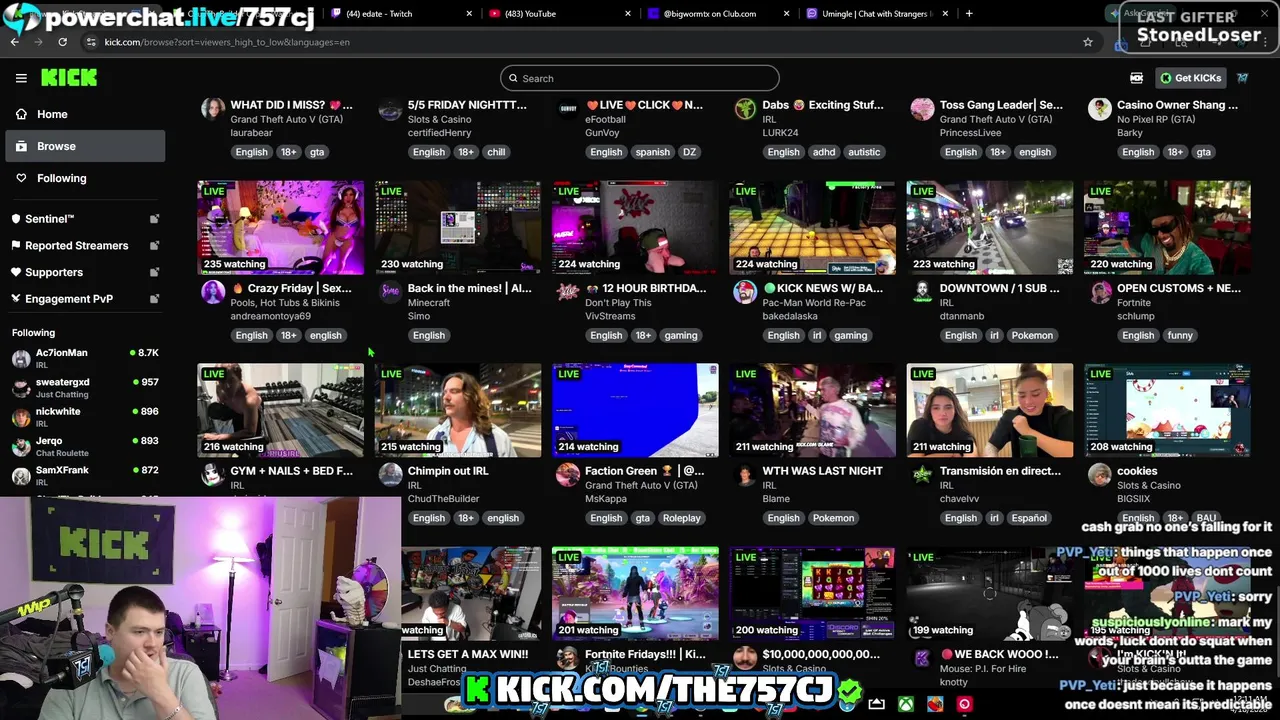Image resolution: width=1280 pixels, height=720 pixels.
Task: Click MsKappa channel avatar
Action: [x=567, y=474]
